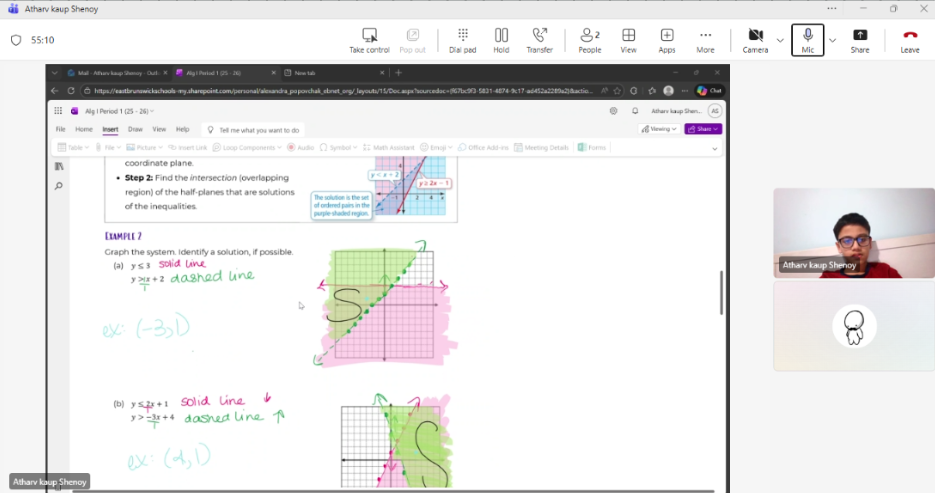
Task: Click the favorites star in address bar
Action: [x=618, y=91]
